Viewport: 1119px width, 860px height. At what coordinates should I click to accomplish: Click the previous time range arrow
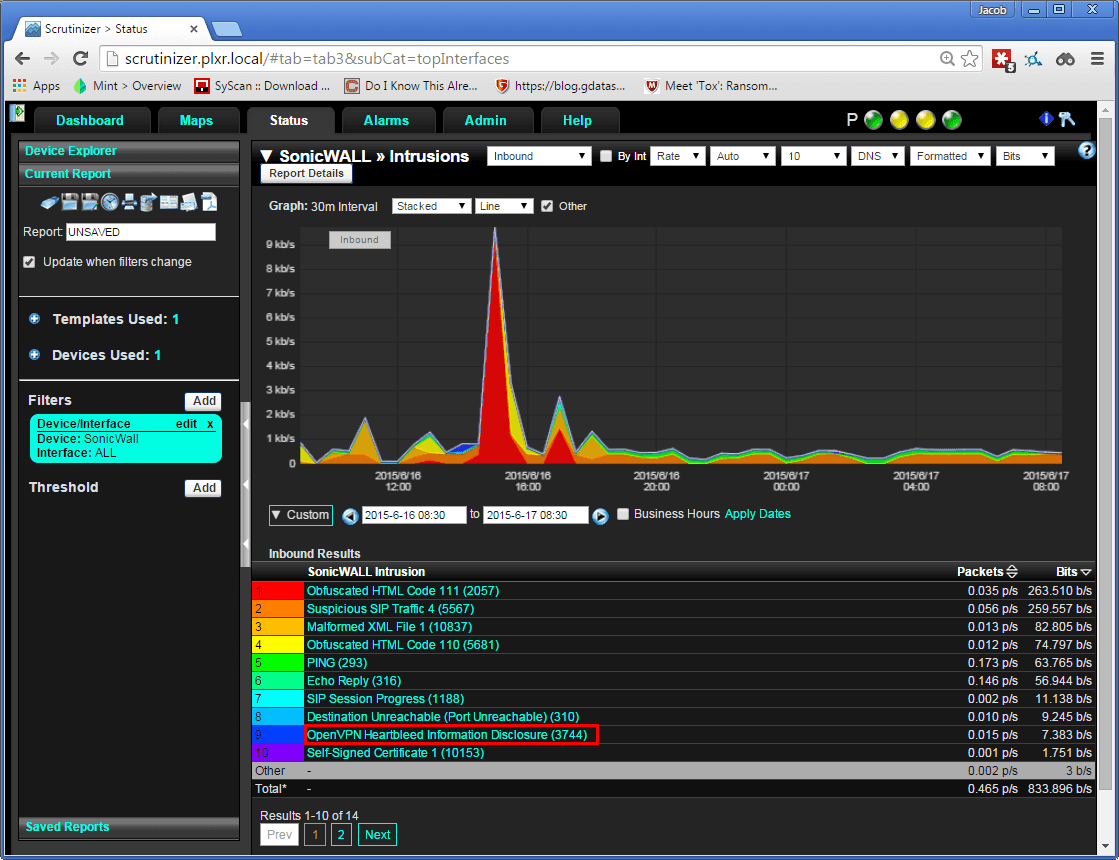350,516
